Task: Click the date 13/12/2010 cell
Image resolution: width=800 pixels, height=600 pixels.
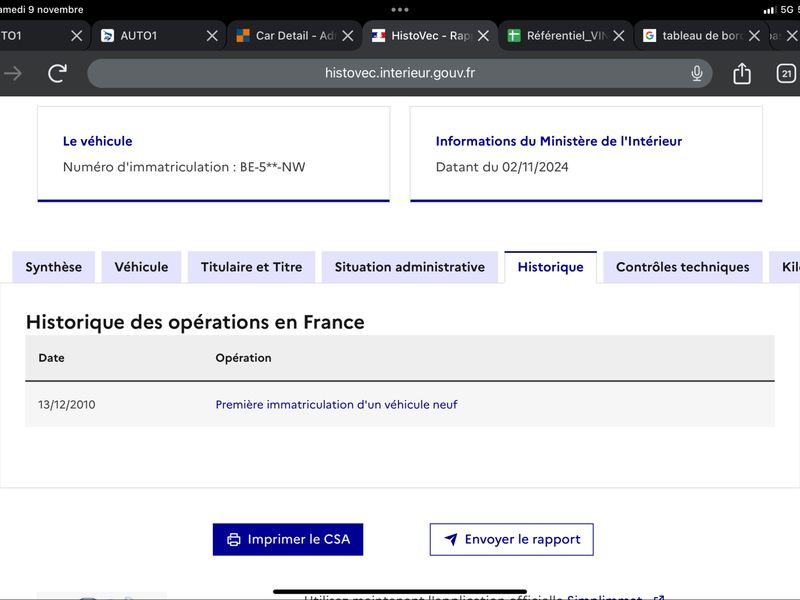Action: tap(67, 405)
